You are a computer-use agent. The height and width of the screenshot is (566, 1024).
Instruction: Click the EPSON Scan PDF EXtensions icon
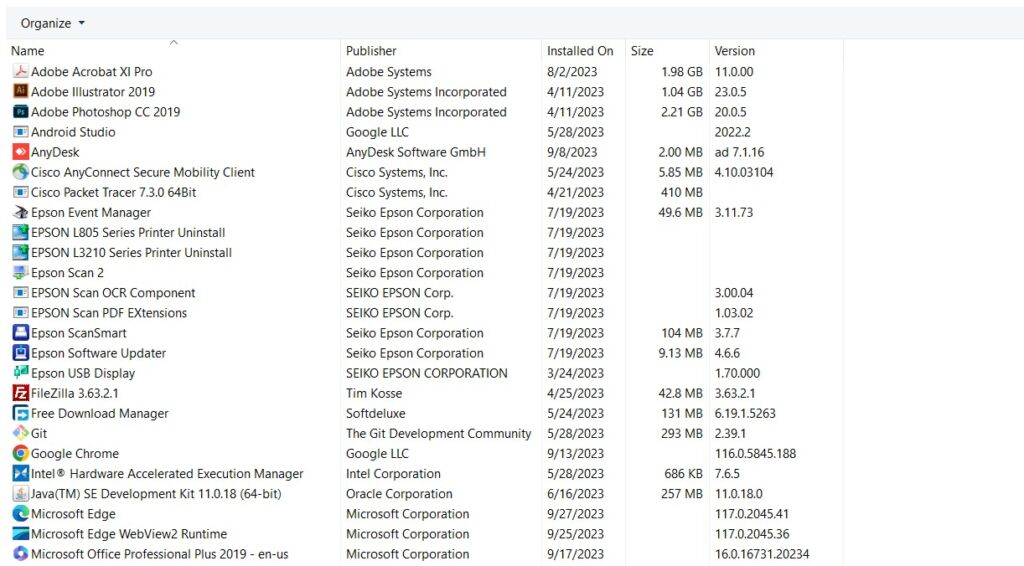click(x=21, y=313)
